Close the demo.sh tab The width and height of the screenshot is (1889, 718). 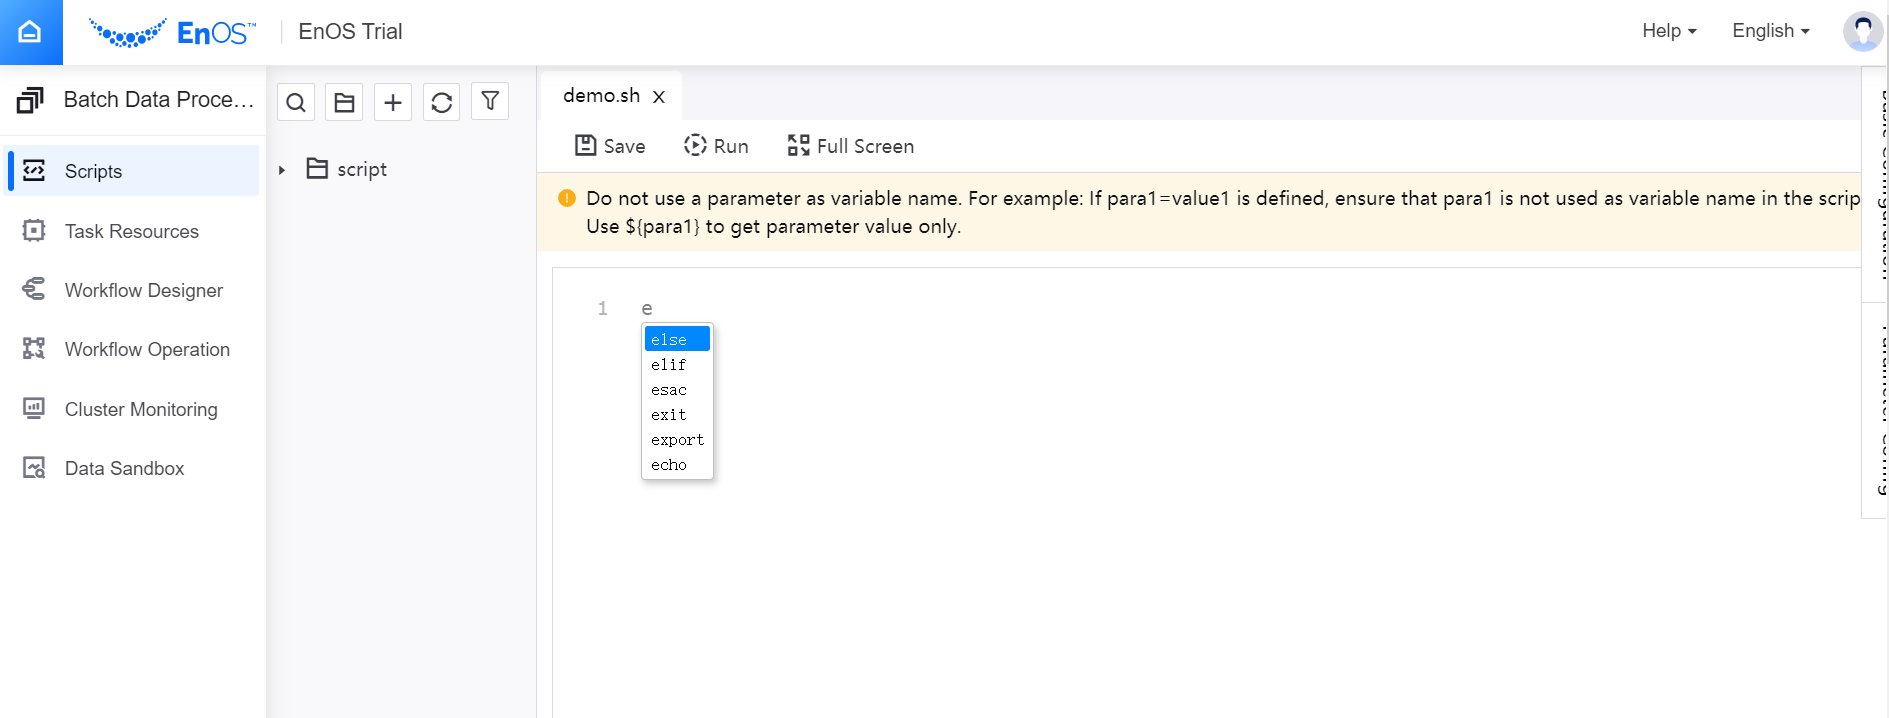659,97
